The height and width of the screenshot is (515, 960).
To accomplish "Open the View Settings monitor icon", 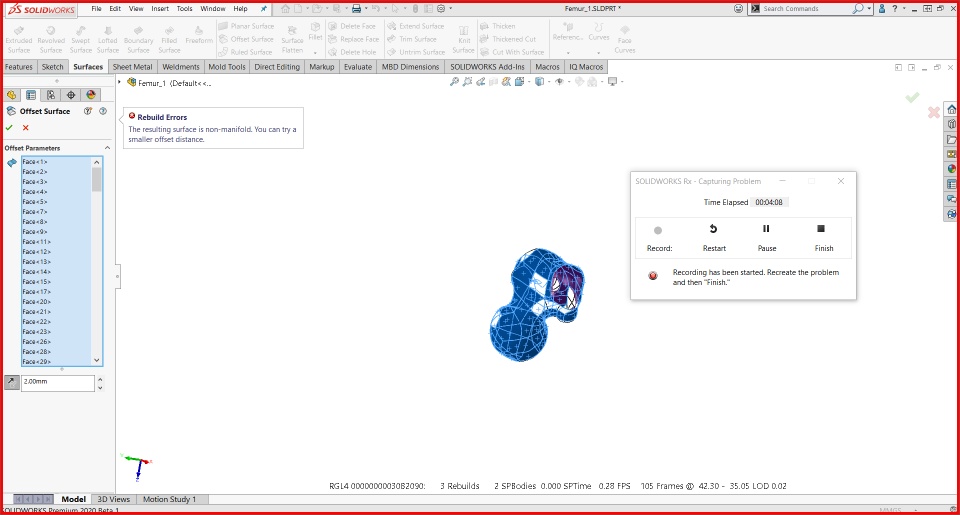I will pos(612,81).
